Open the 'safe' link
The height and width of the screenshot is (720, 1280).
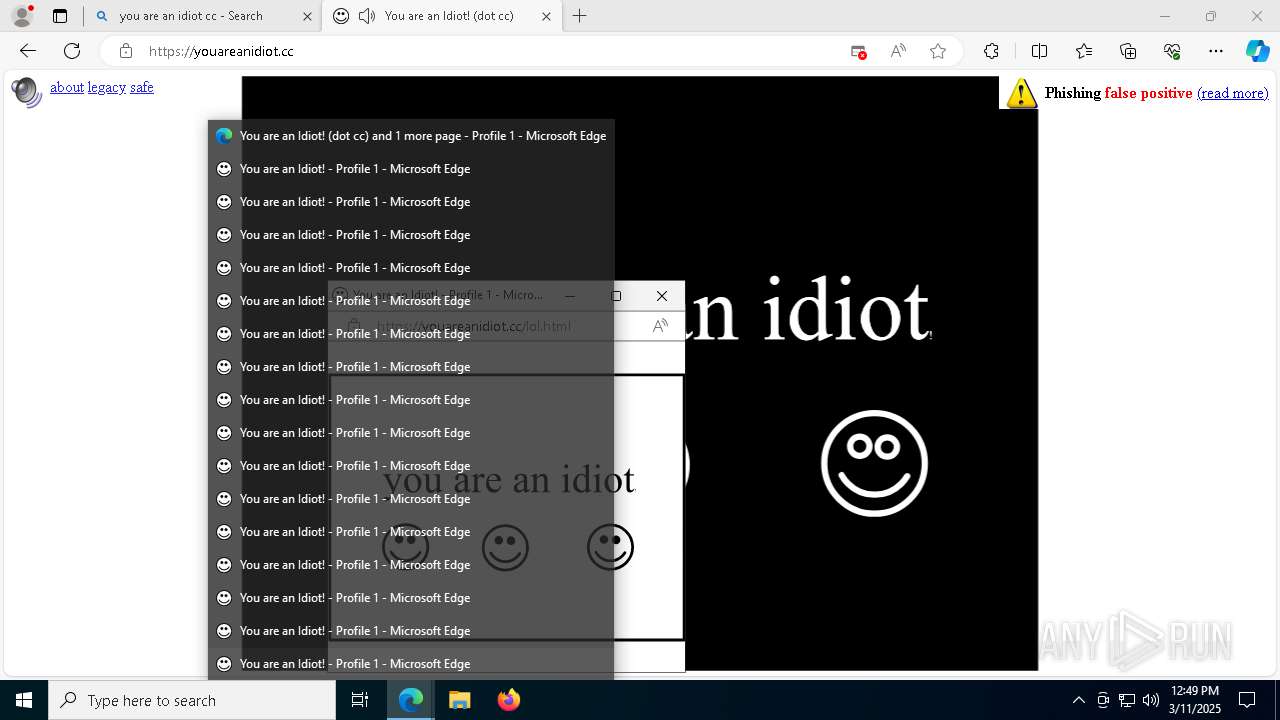(x=142, y=87)
